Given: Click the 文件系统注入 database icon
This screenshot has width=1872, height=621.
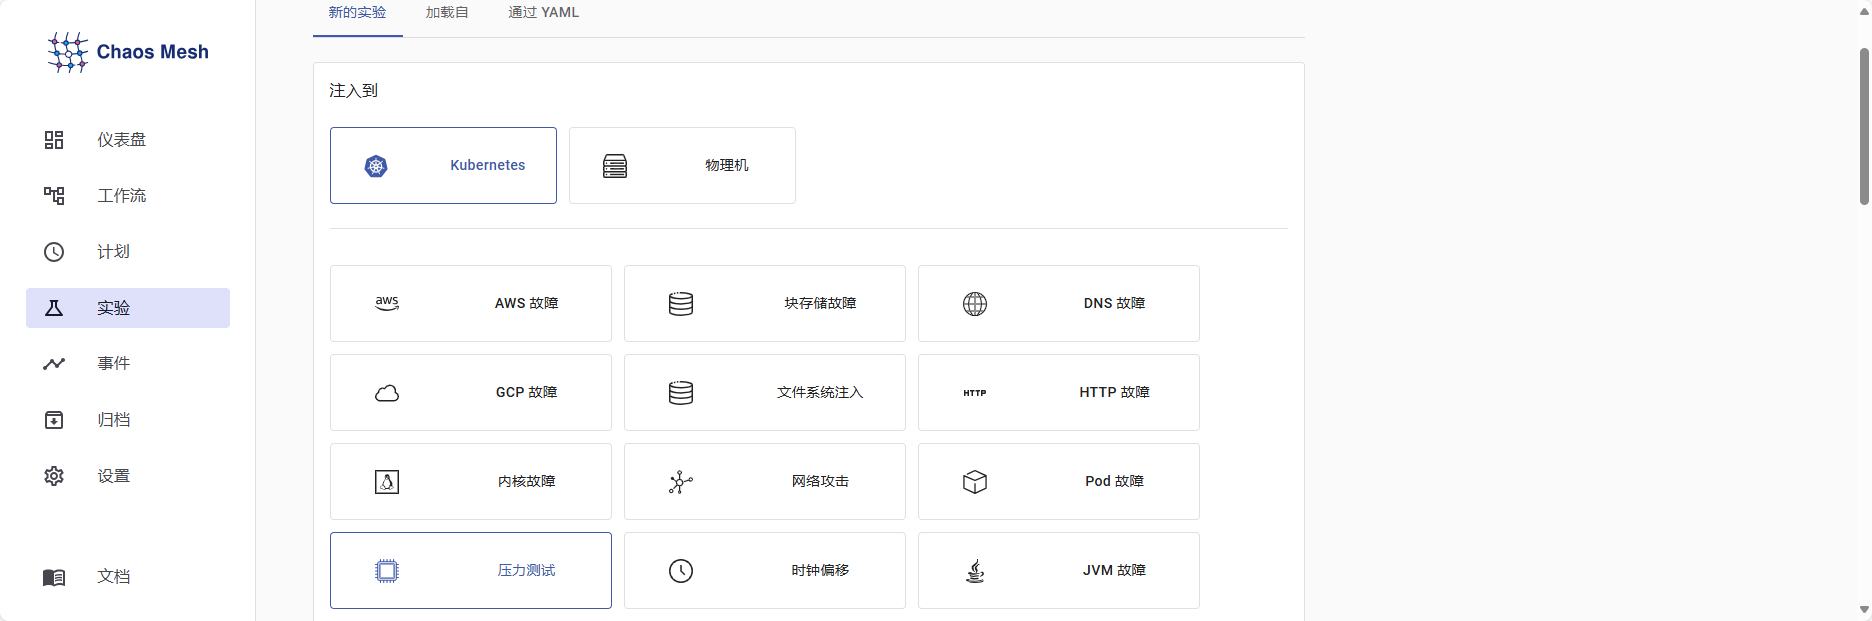Looking at the screenshot, I should (681, 393).
